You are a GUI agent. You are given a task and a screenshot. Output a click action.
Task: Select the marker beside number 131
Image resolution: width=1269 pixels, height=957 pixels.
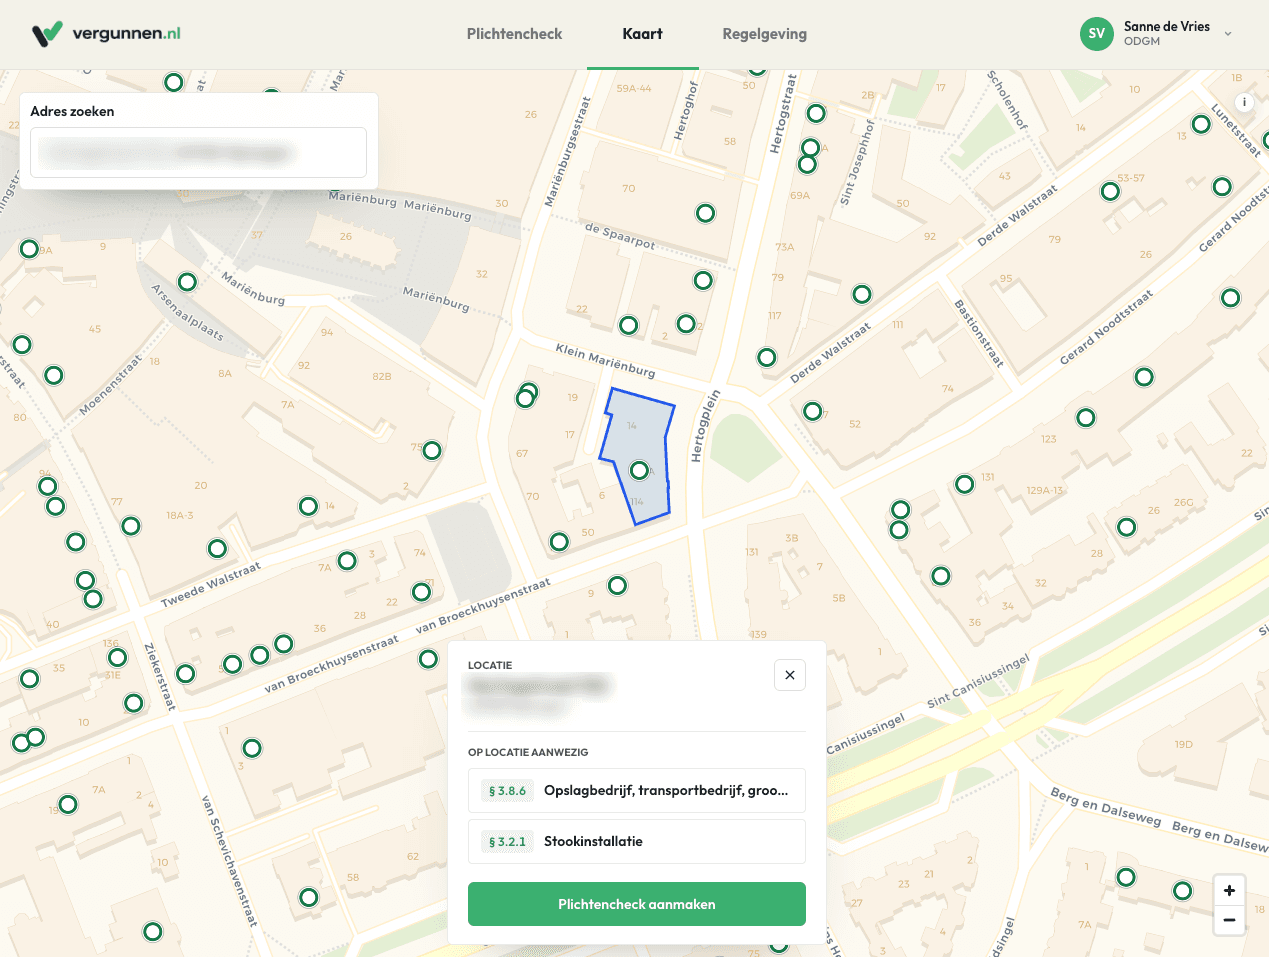pos(965,485)
